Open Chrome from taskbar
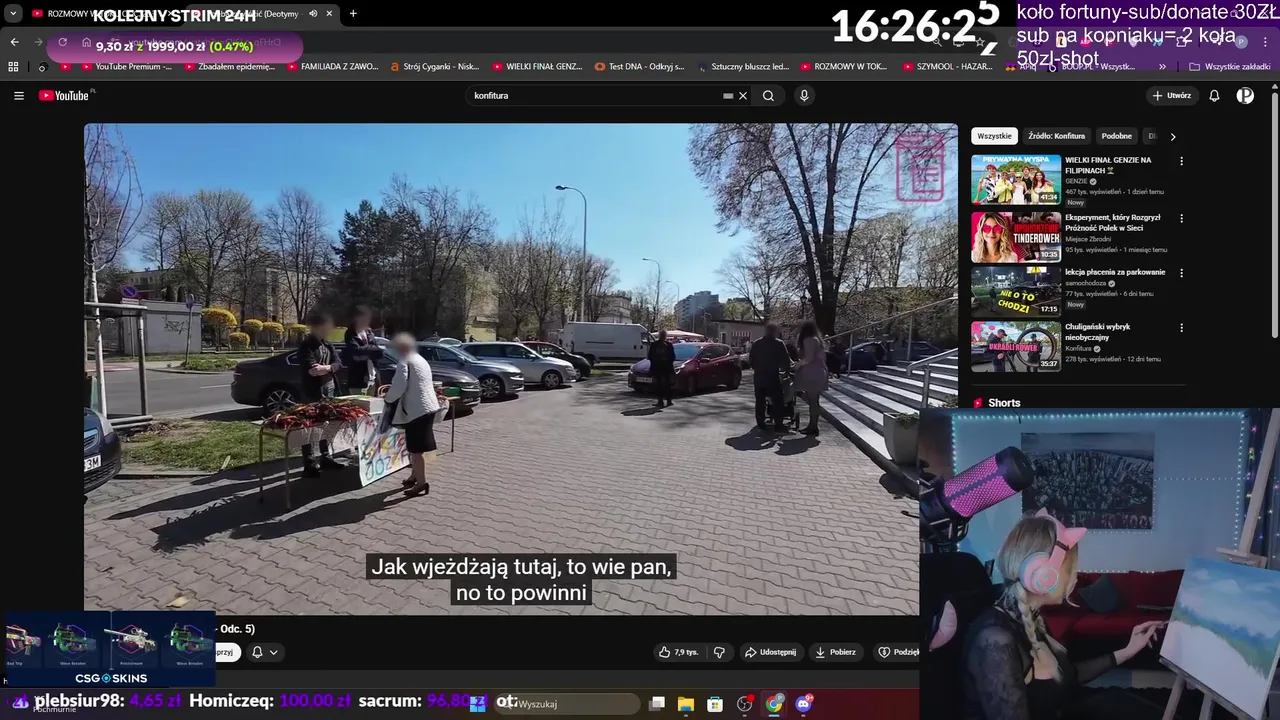Viewport: 1280px width, 720px height. 774,704
